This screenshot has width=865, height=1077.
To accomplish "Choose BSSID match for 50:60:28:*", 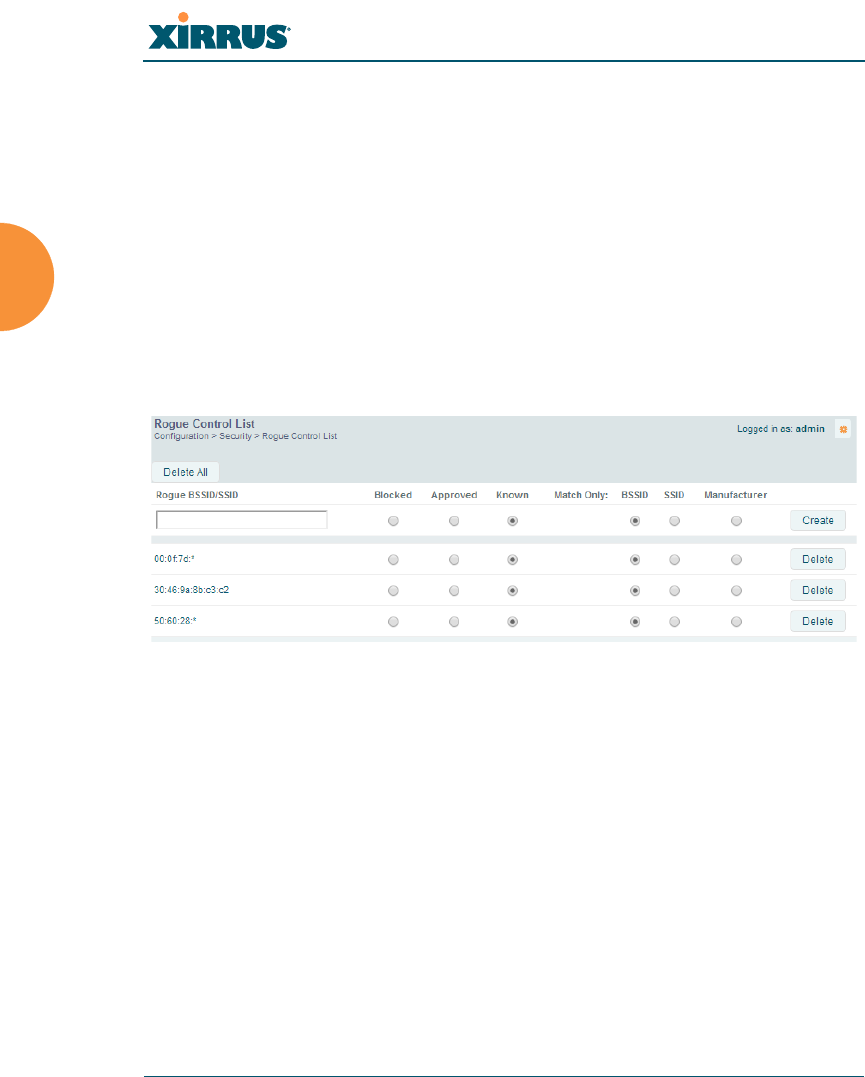I will (635, 622).
